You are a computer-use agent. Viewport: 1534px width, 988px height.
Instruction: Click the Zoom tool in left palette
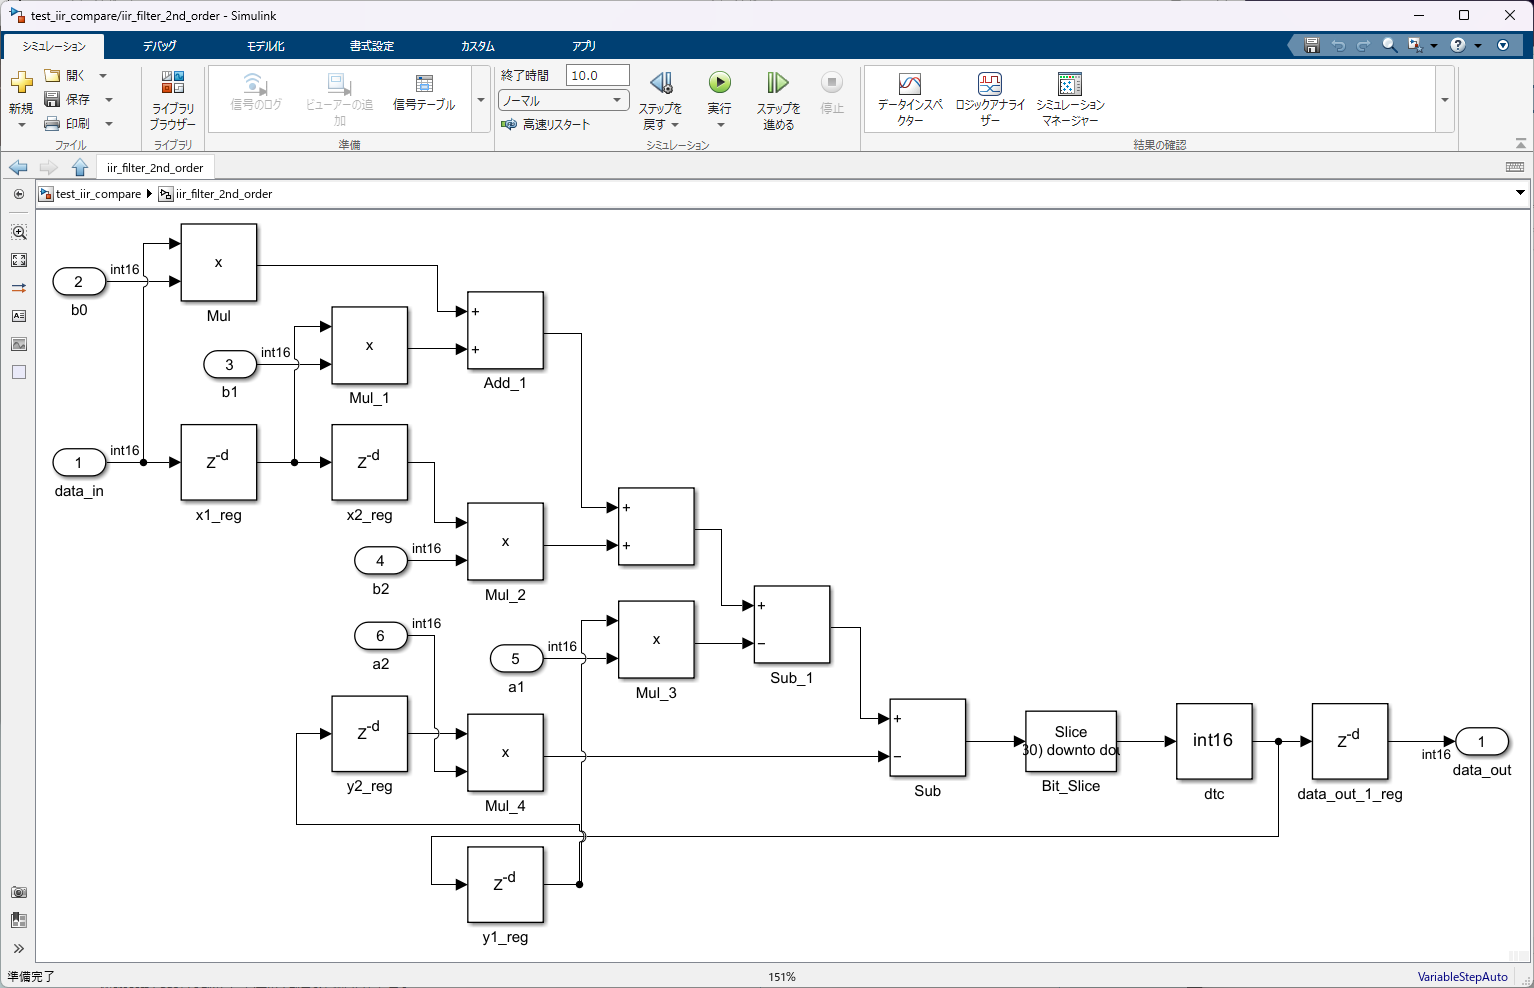tap(19, 232)
